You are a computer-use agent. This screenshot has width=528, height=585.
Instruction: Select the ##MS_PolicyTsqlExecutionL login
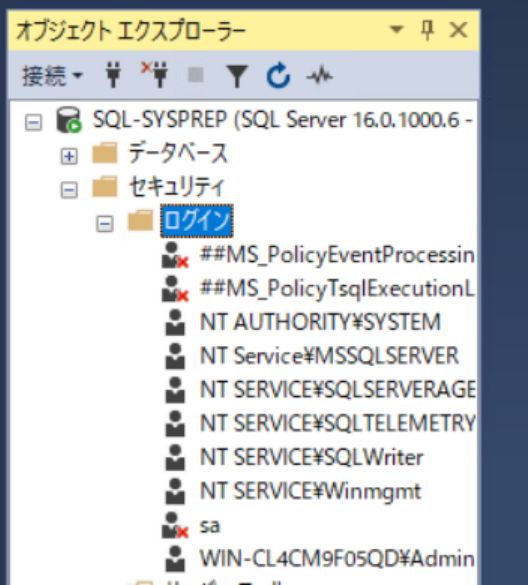coord(337,289)
